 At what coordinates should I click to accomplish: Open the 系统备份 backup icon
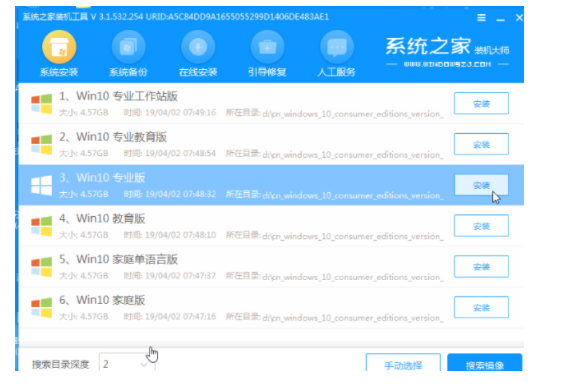tap(128, 47)
